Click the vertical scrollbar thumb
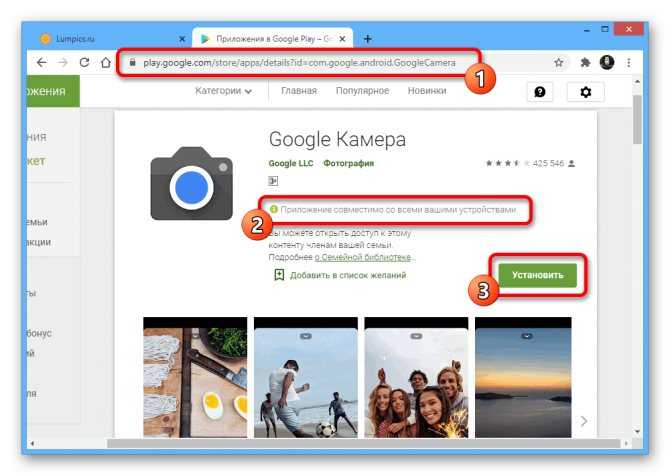Viewport: 670px width, 476px height. 637,119
